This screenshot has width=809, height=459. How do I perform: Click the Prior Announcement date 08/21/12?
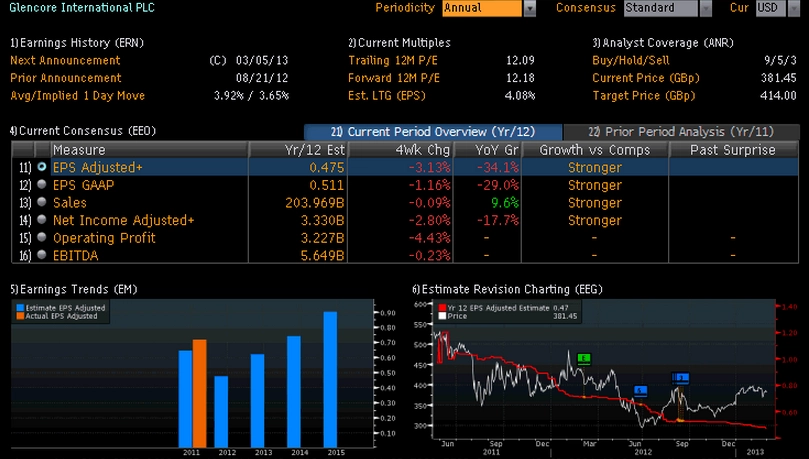262,78
